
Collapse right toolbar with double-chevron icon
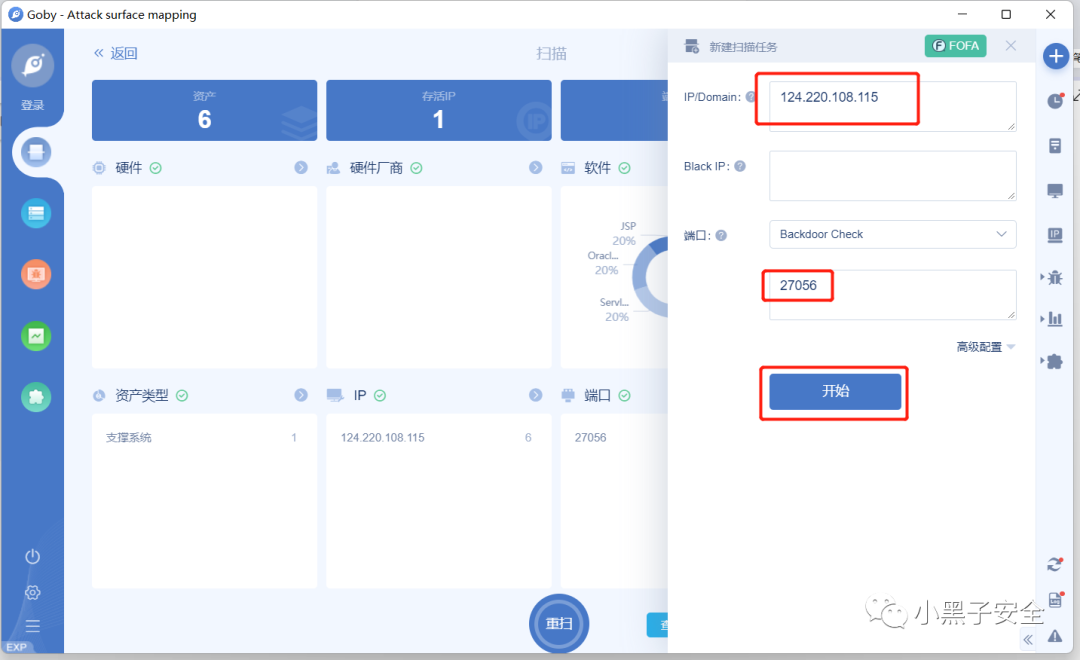1028,639
